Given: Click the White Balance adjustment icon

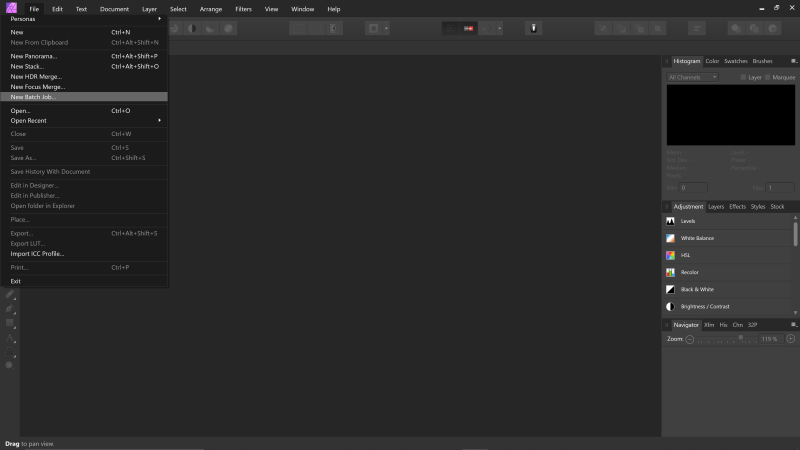Looking at the screenshot, I should point(670,238).
